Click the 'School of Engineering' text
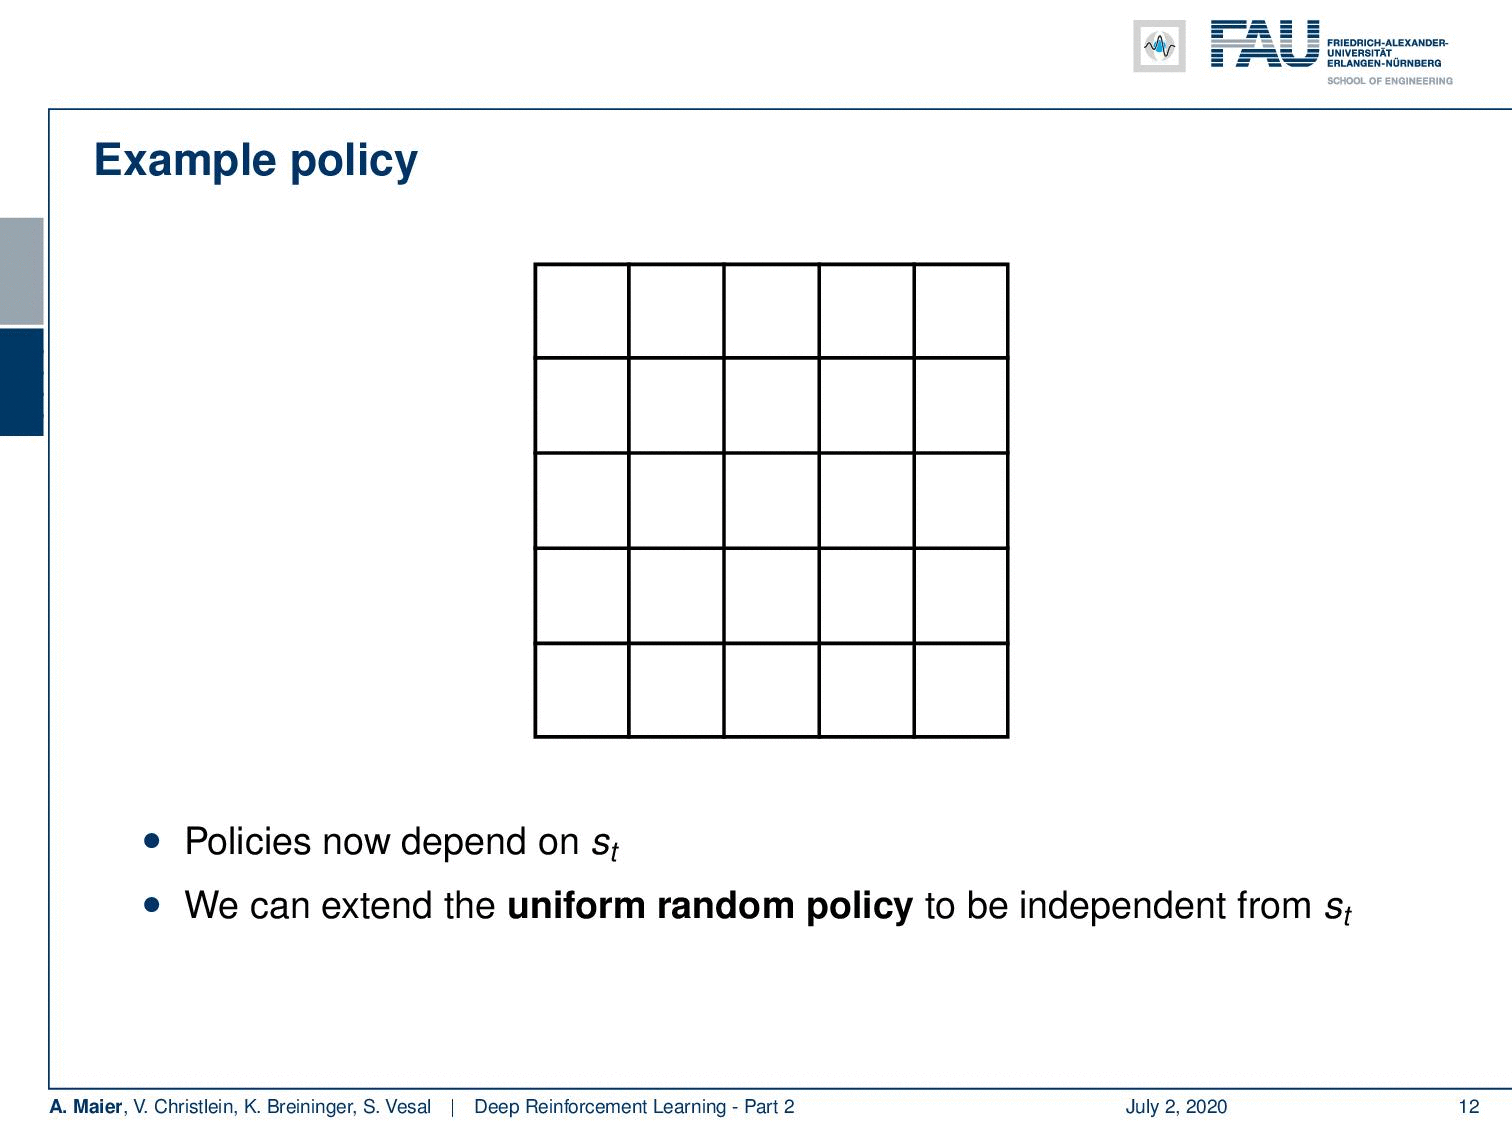This screenshot has height=1134, width=1512. coord(1390,81)
